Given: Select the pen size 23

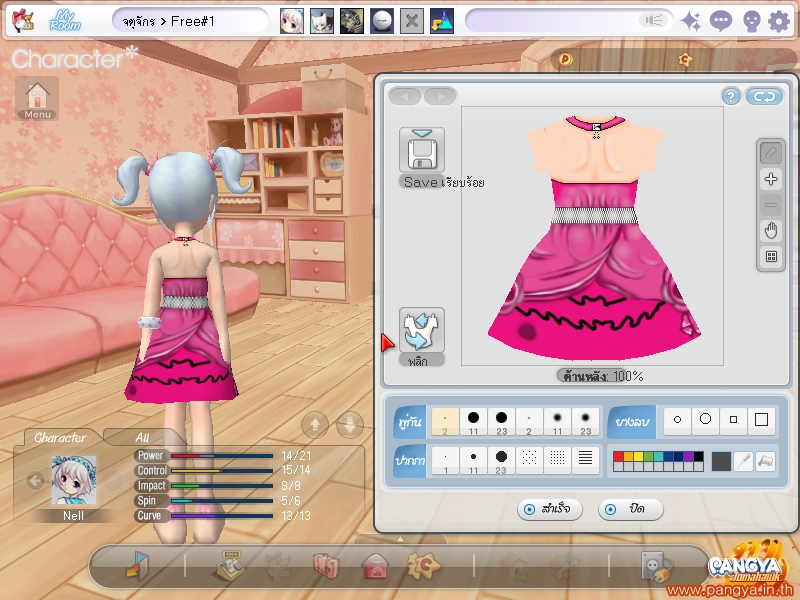Looking at the screenshot, I should [x=502, y=461].
